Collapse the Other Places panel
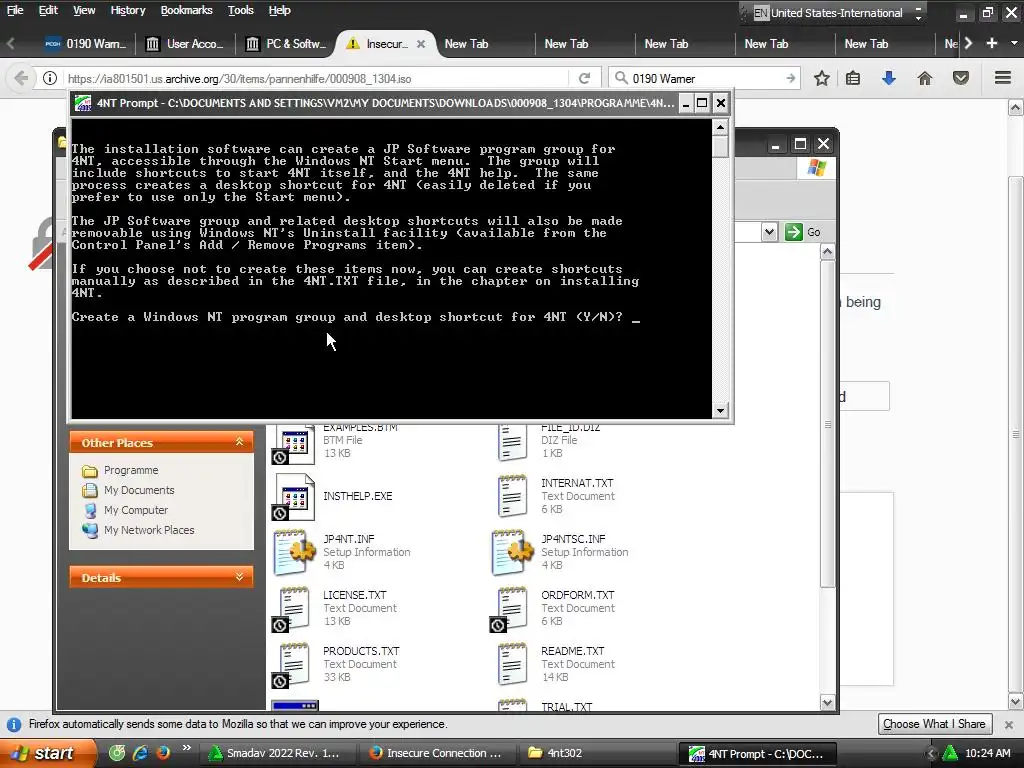Image resolution: width=1024 pixels, height=768 pixels. 240,442
